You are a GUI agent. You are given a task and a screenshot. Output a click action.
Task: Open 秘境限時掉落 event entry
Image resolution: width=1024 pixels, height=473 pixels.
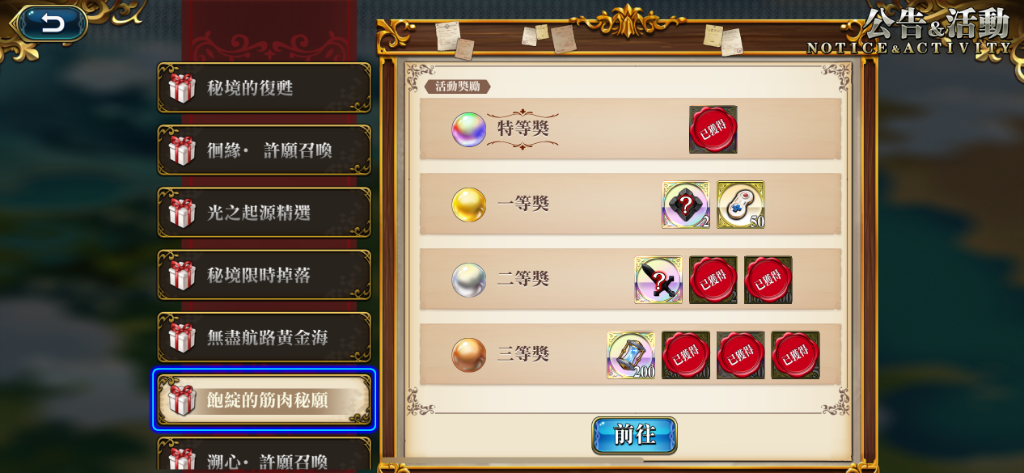point(264,275)
